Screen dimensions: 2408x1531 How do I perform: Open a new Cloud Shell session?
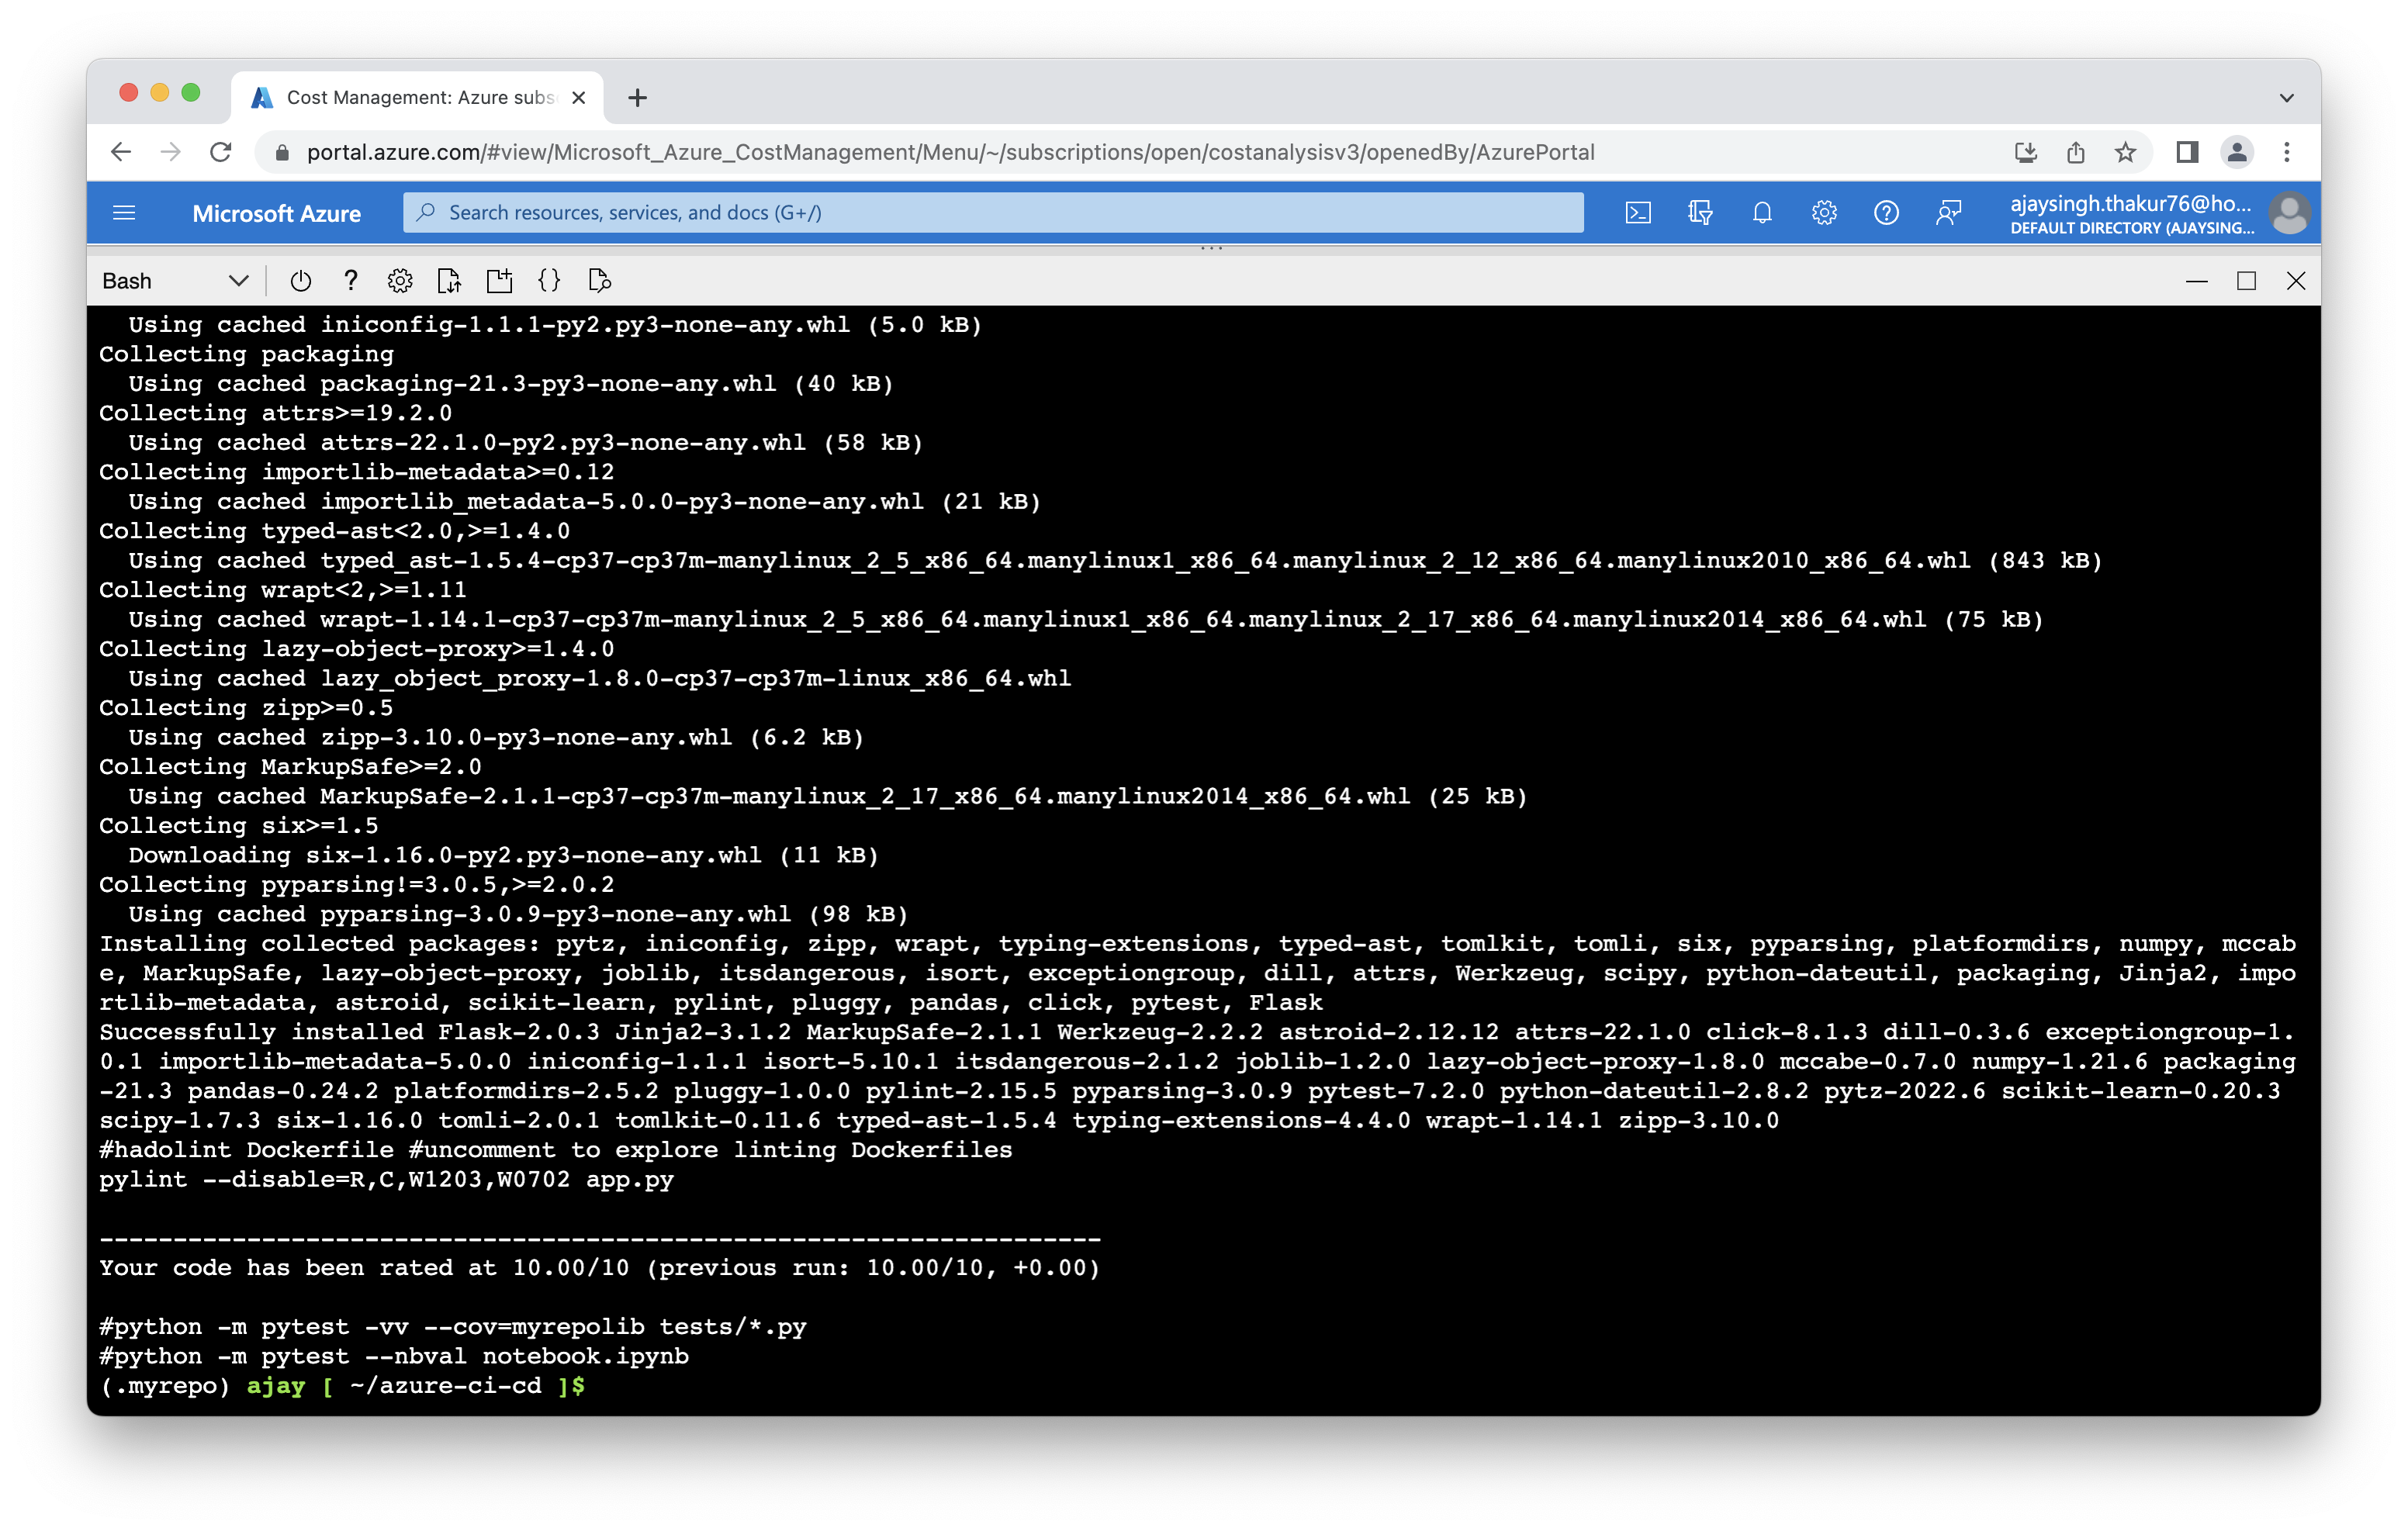(499, 281)
